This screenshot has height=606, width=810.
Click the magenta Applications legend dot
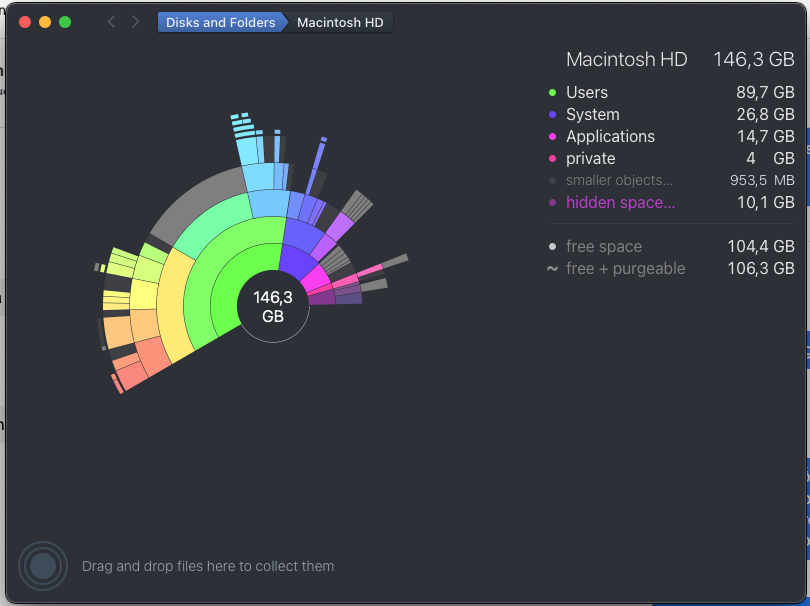tap(552, 136)
